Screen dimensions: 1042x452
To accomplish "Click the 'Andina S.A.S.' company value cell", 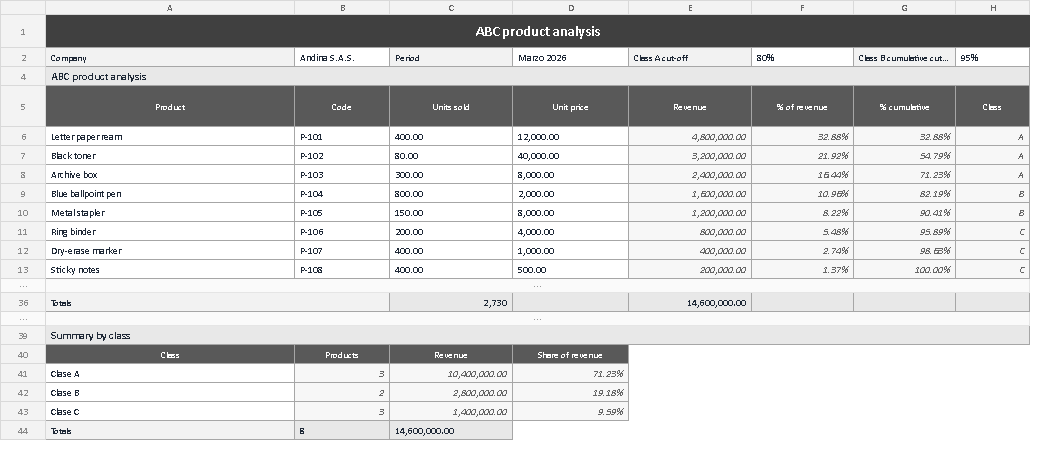I will tap(342, 57).
